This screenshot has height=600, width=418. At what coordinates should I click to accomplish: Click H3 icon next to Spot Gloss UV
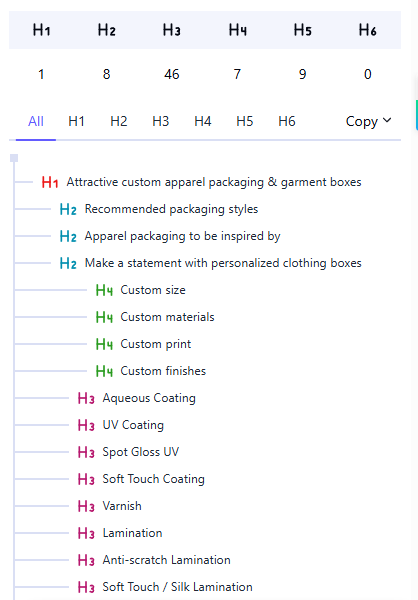click(x=86, y=452)
